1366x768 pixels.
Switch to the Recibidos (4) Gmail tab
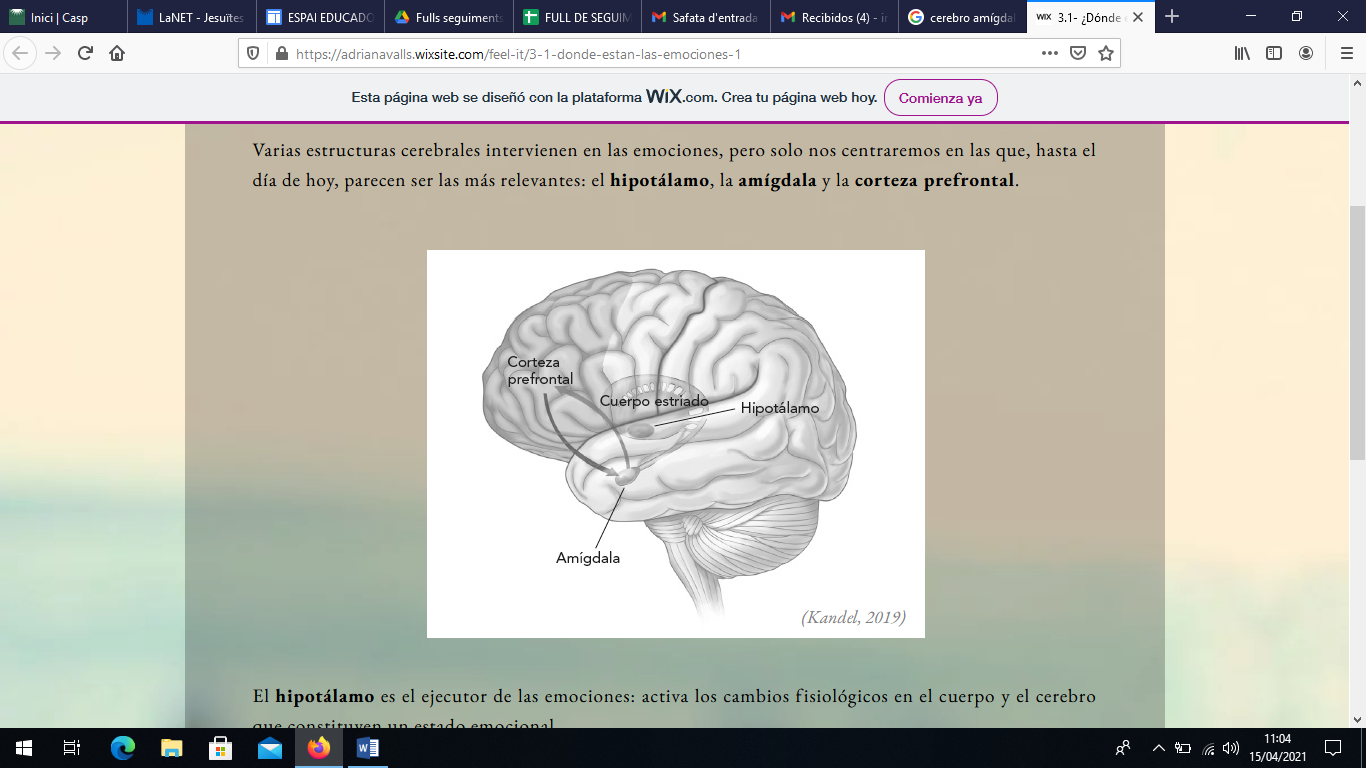pyautogui.click(x=835, y=17)
